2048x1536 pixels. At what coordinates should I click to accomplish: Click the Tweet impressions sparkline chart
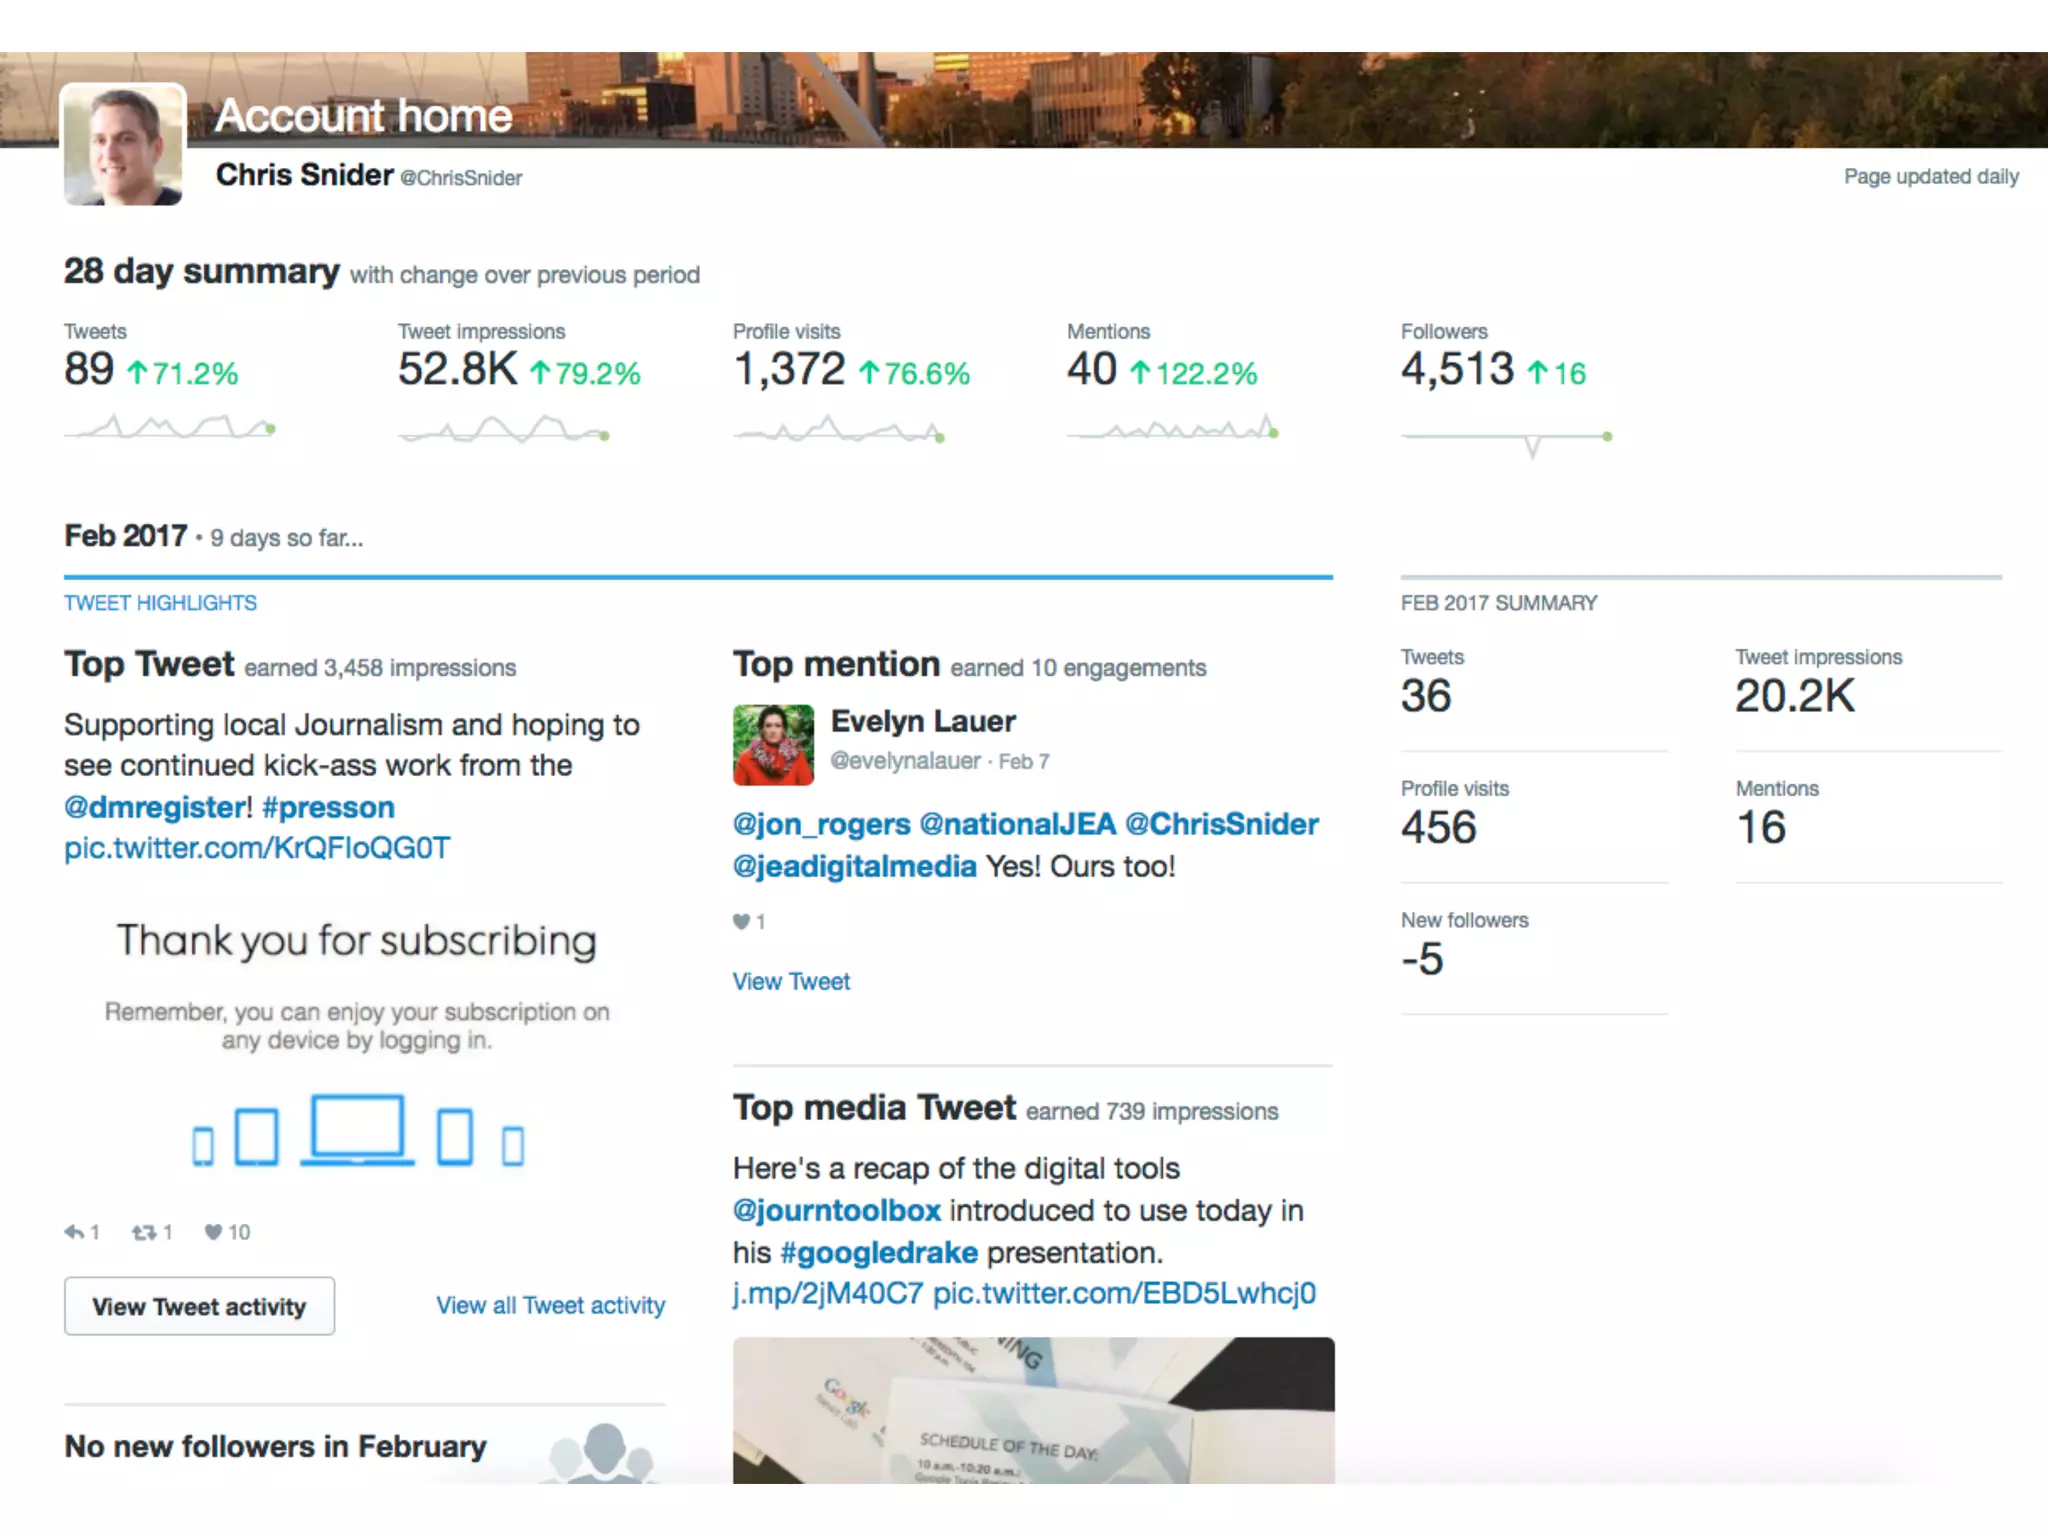click(504, 431)
